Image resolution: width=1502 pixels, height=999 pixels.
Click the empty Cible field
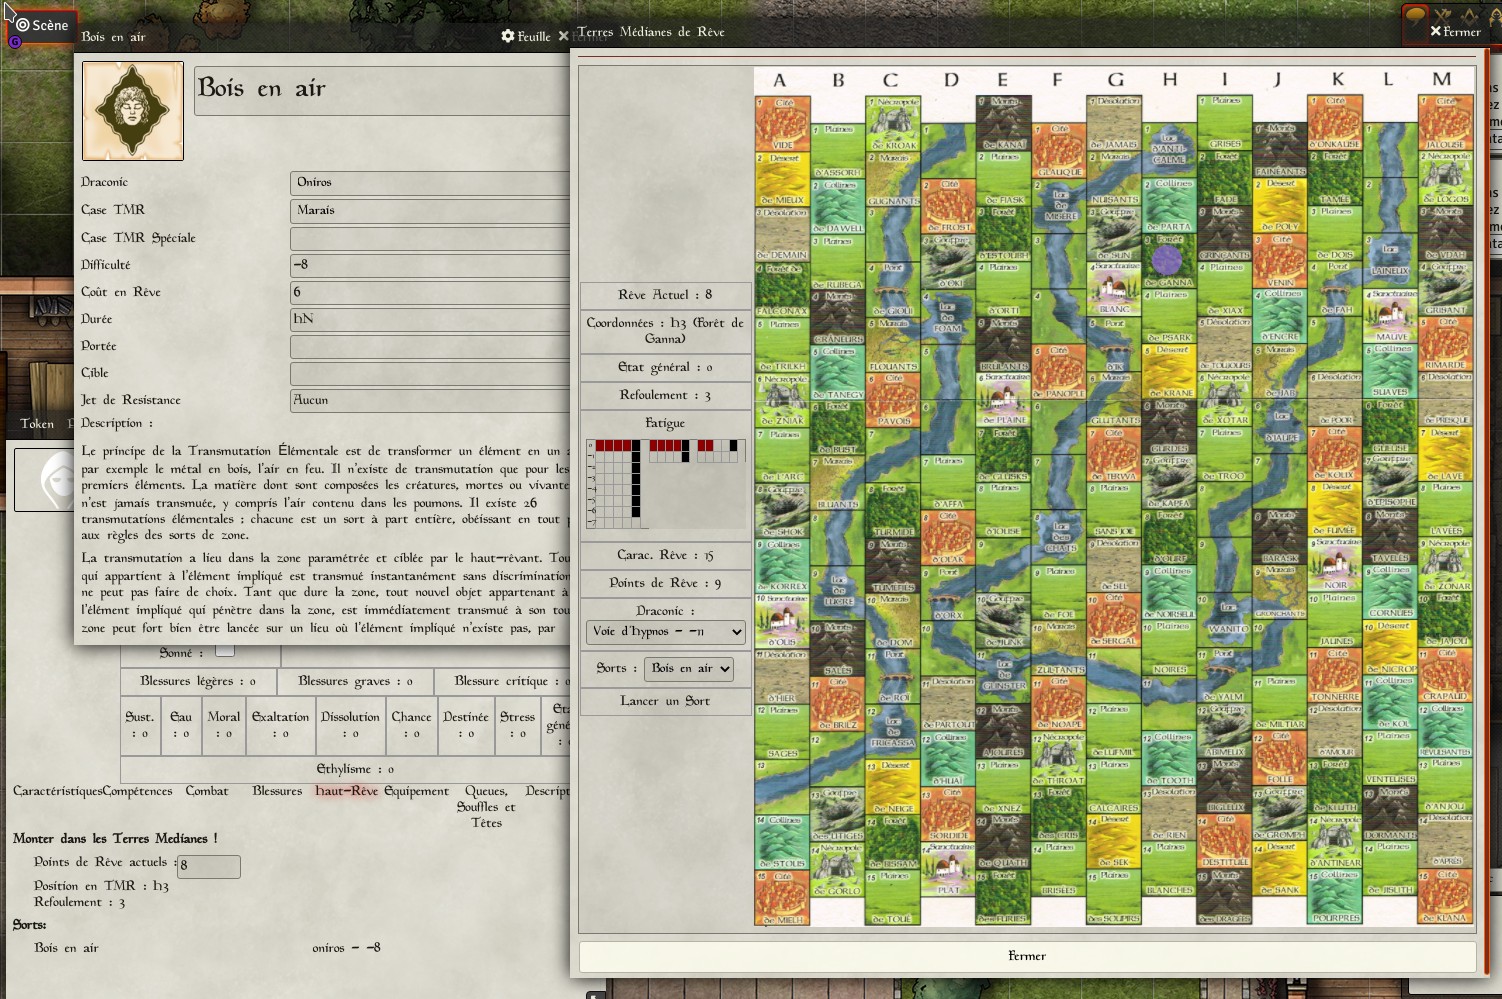click(x=430, y=373)
